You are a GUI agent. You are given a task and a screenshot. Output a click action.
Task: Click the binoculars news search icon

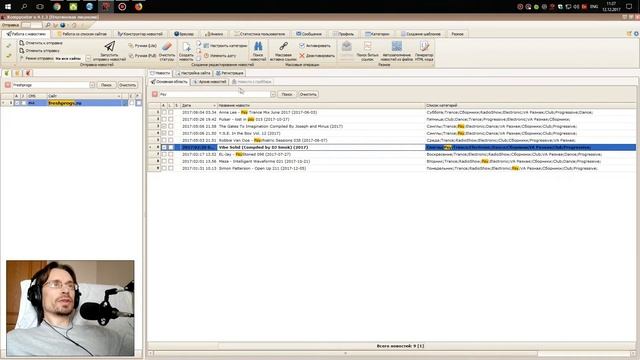258,46
